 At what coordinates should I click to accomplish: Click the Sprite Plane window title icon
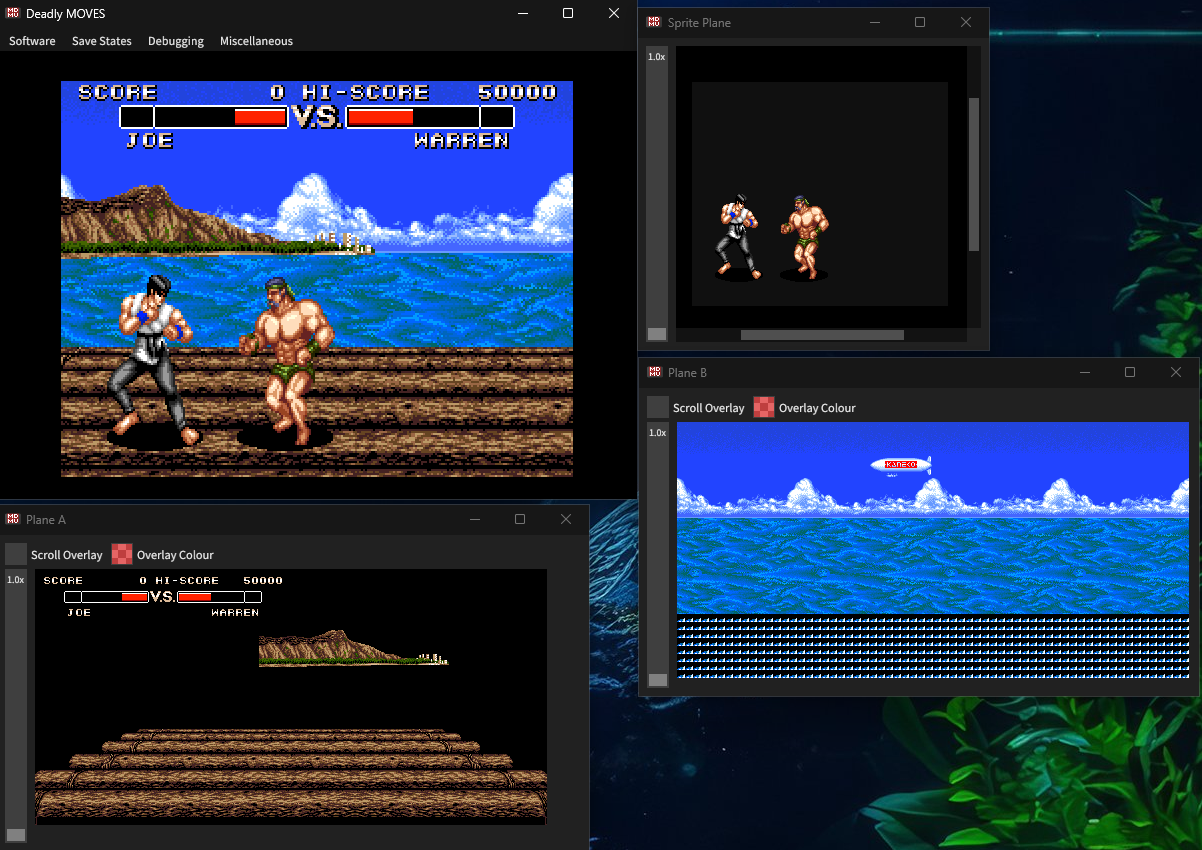(654, 22)
